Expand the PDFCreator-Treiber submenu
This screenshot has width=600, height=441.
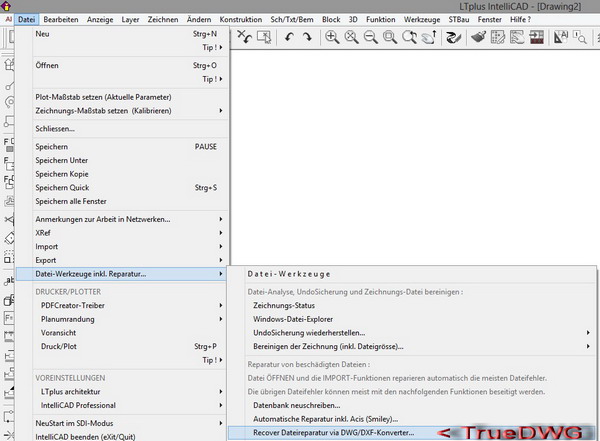[221, 305]
